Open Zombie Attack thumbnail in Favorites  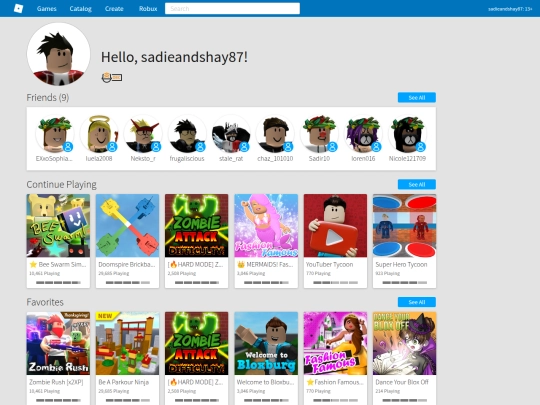tap(197, 343)
